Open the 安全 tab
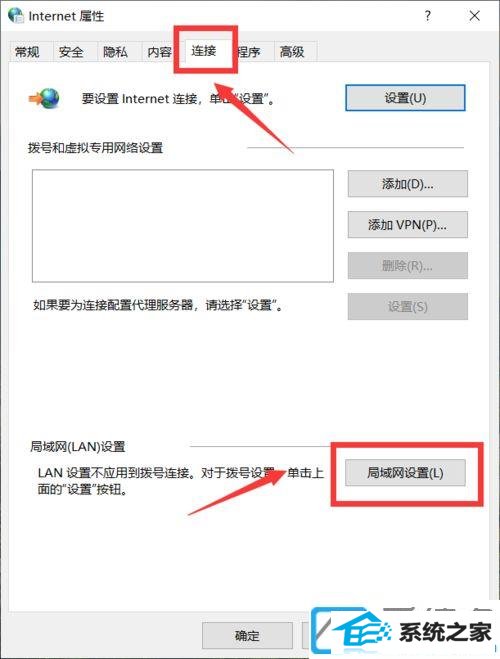This screenshot has width=500, height=659. click(71, 52)
